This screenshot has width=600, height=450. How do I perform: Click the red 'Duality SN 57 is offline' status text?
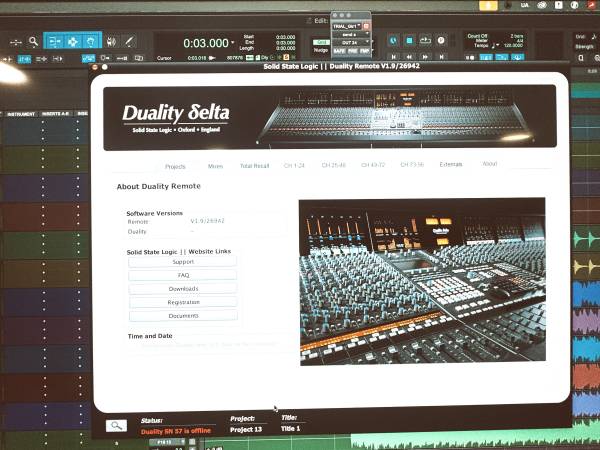176,431
